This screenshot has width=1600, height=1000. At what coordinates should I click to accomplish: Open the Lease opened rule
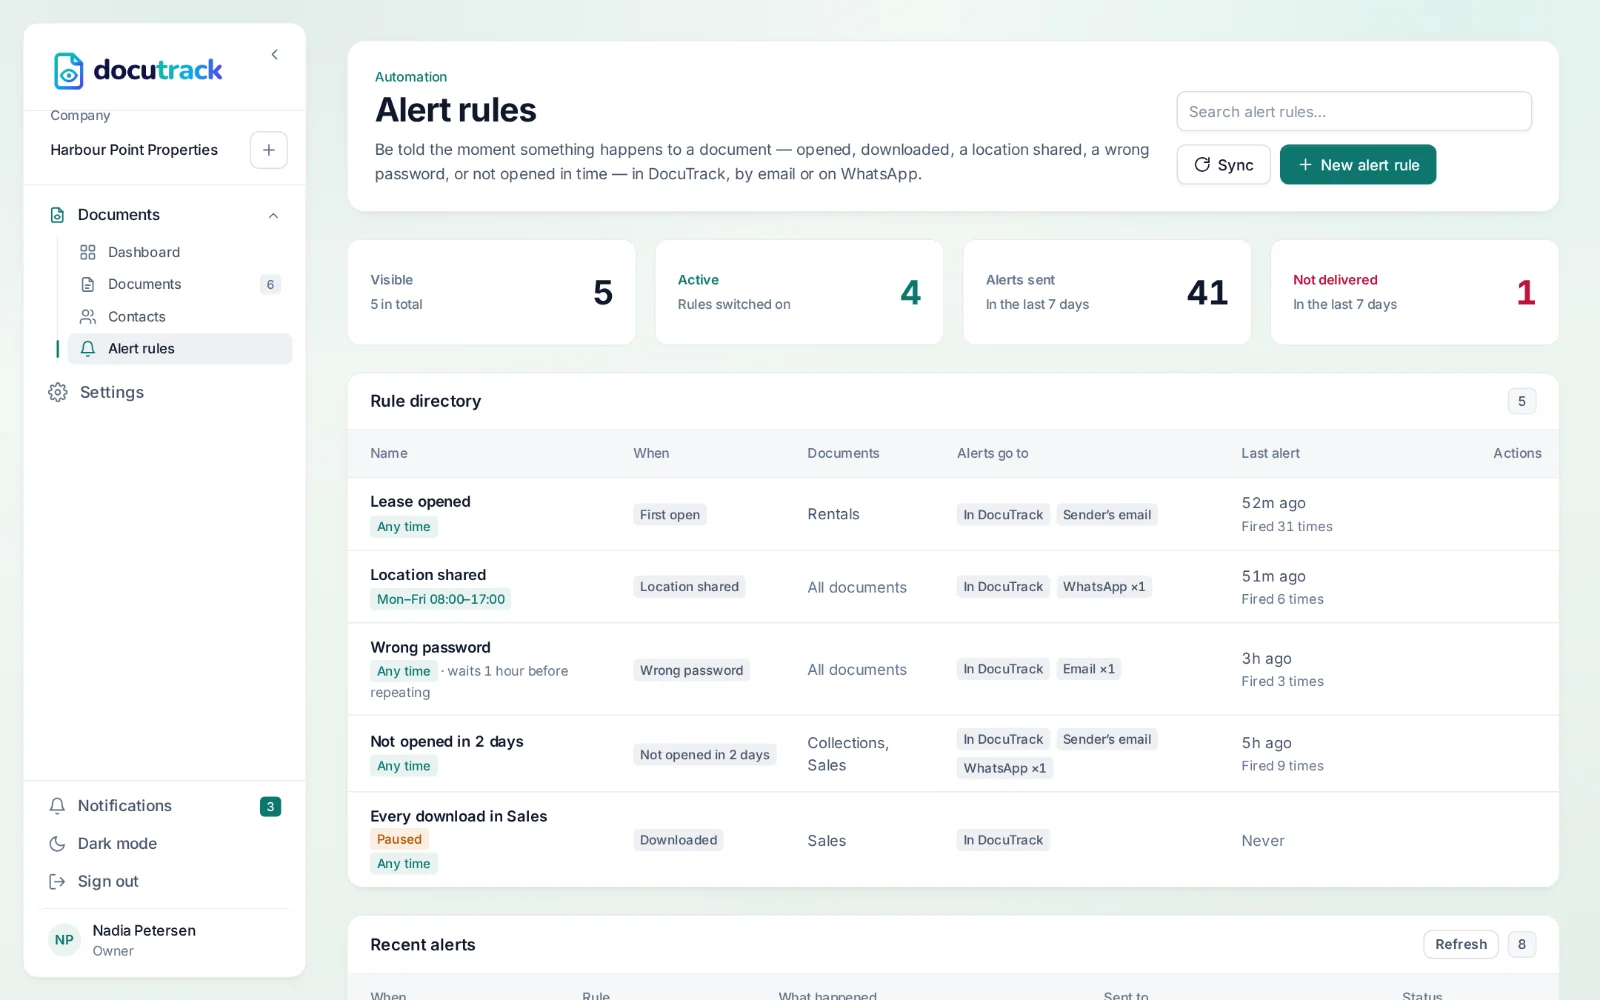(420, 502)
